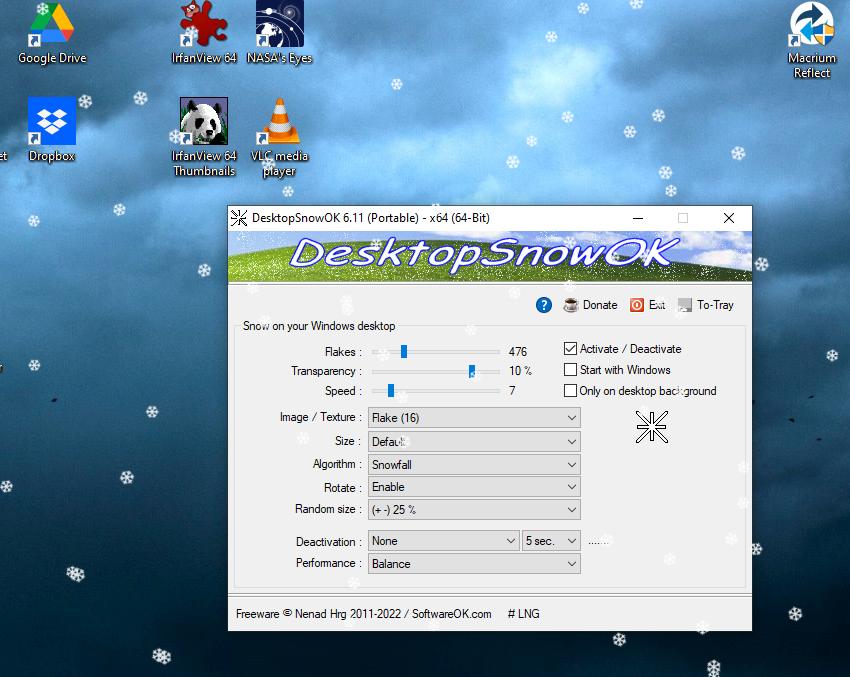Open the Size dropdown showing Default
This screenshot has height=677, width=850.
pos(474,442)
